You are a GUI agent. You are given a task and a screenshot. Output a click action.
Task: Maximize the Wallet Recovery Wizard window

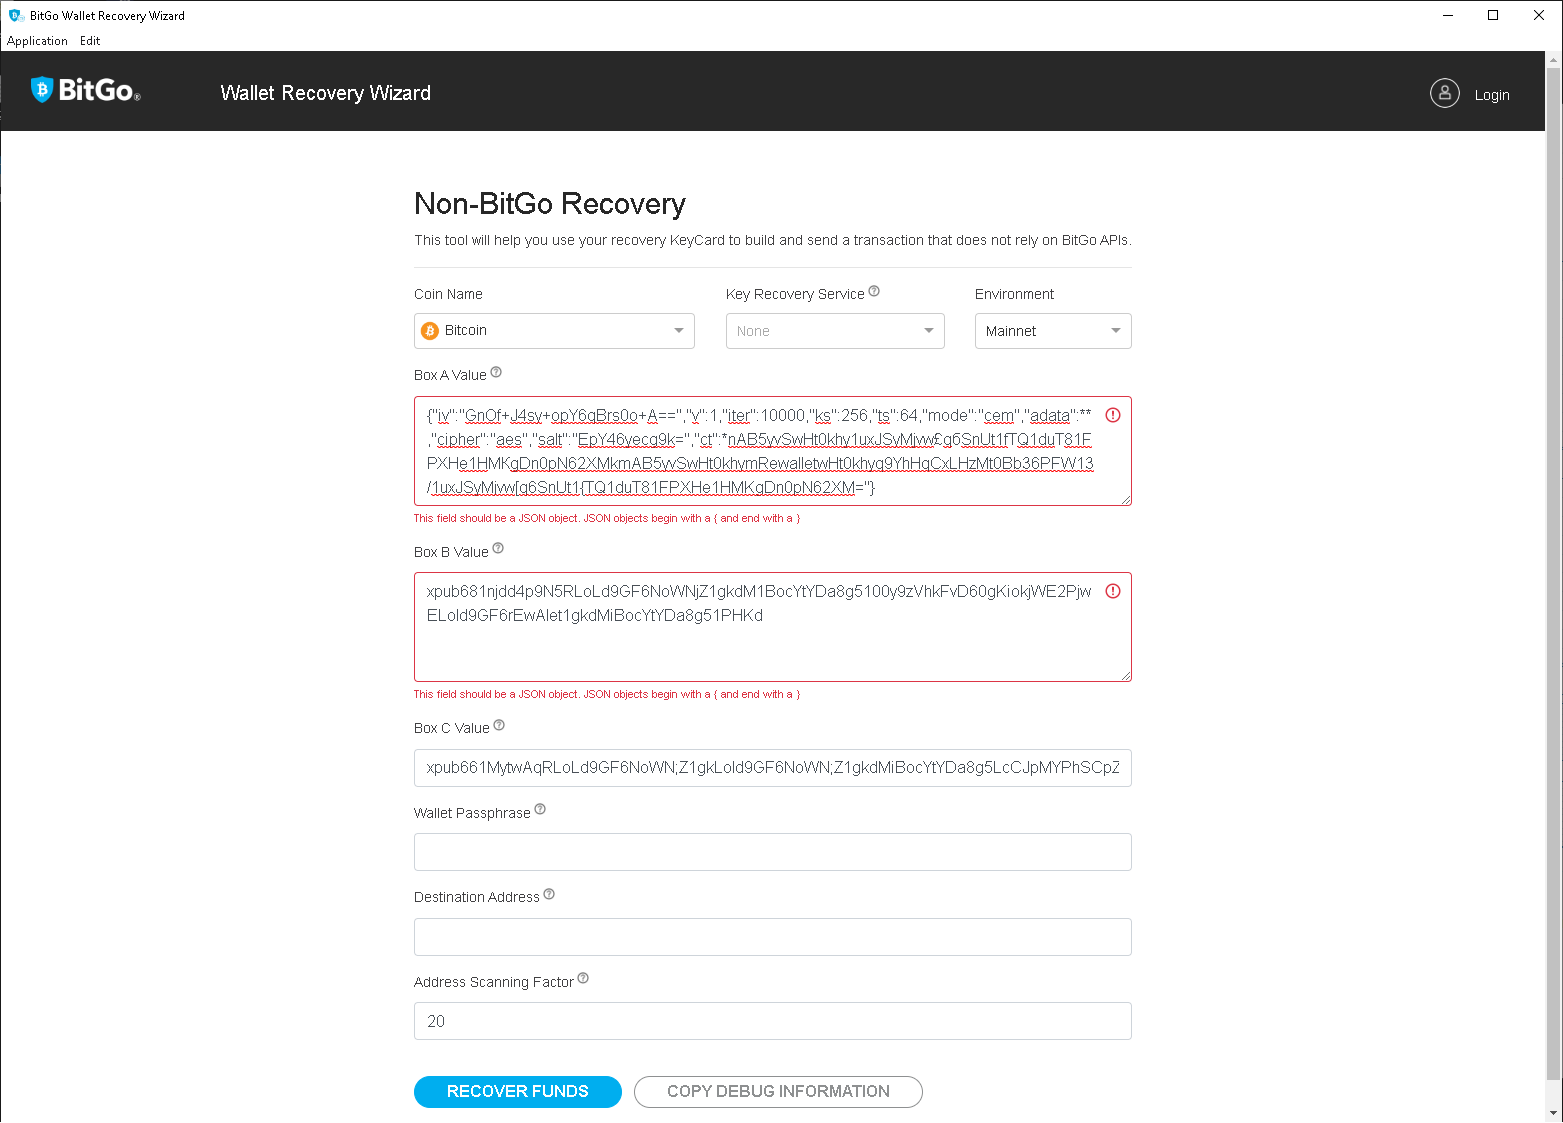[x=1493, y=15]
